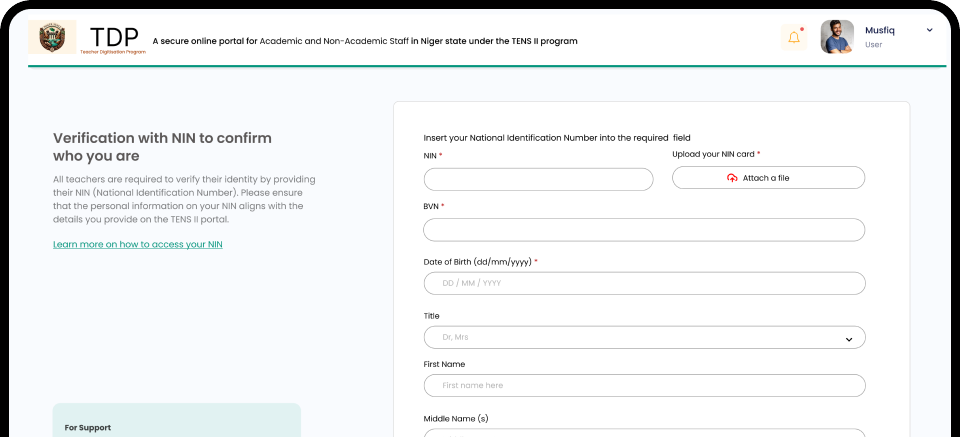Click the 'Verification with NIN' heading
Viewport: 960px width, 437px height.
tap(162, 147)
